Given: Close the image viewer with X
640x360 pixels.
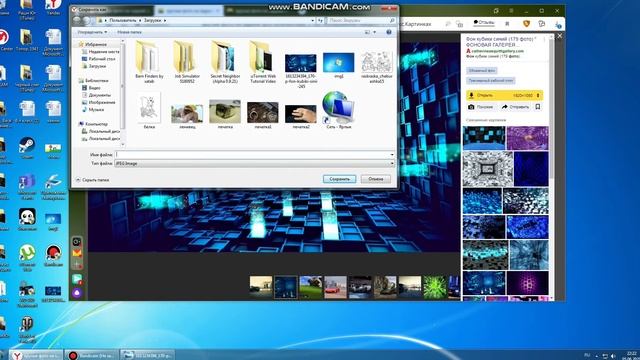Looking at the screenshot, I should (560, 36).
